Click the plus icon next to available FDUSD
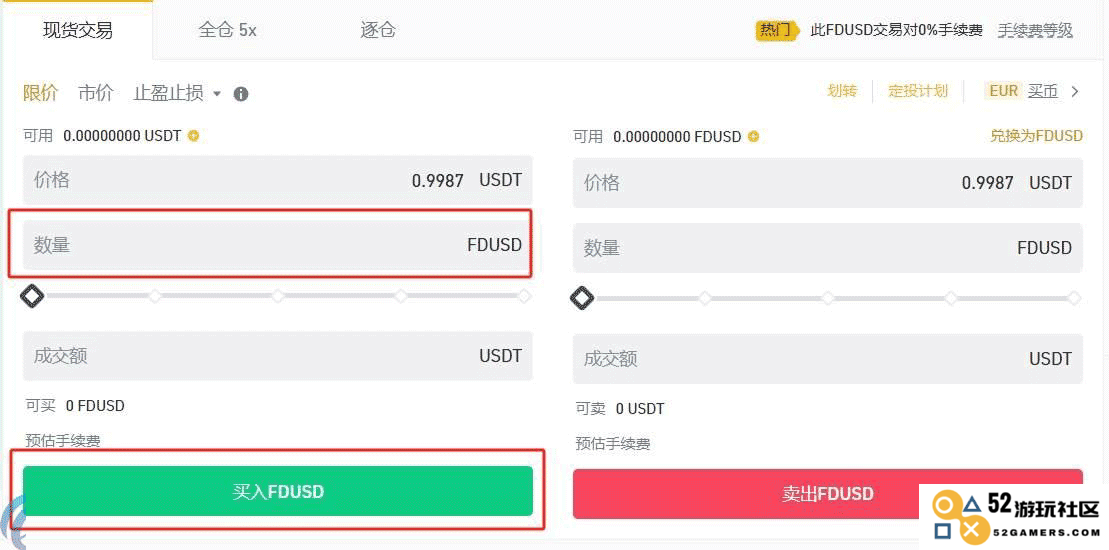Screen dimensions: 1109x550 pos(753,136)
